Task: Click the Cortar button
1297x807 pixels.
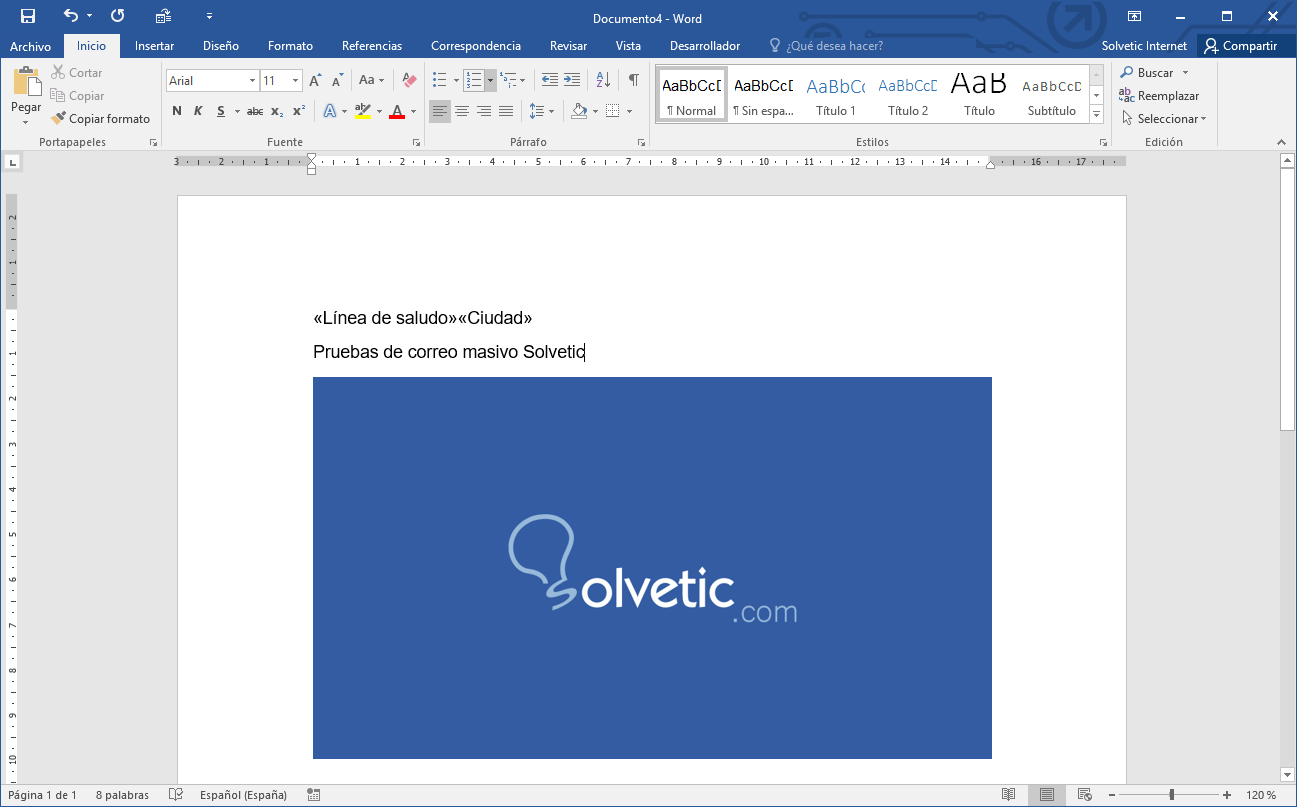Action: [77, 73]
